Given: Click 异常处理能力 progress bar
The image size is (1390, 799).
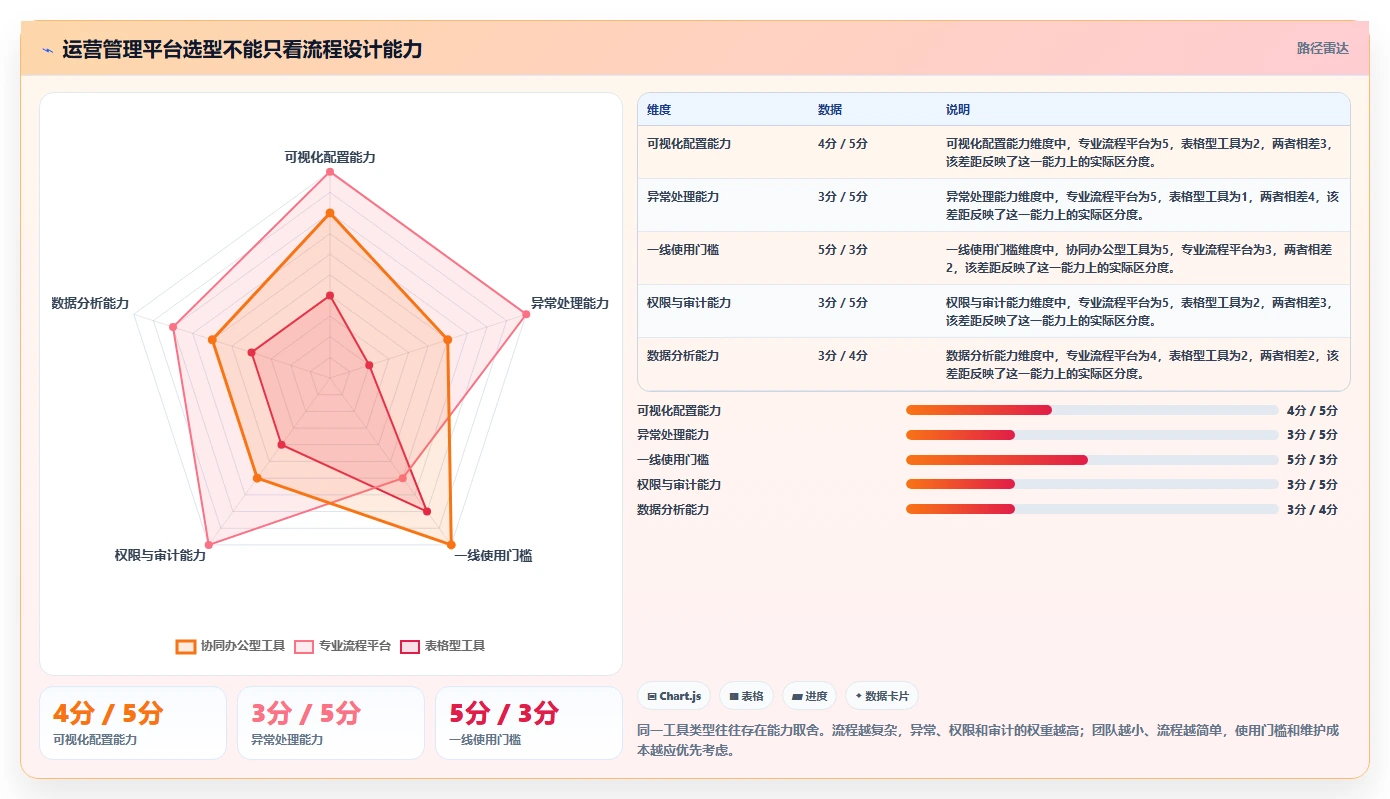Looking at the screenshot, I should 1092,435.
